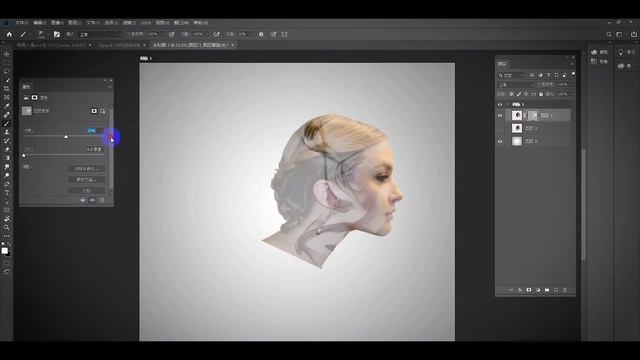This screenshot has height=360, width=640.
Task: Click the foreground color swatch
Action: pos(4,251)
